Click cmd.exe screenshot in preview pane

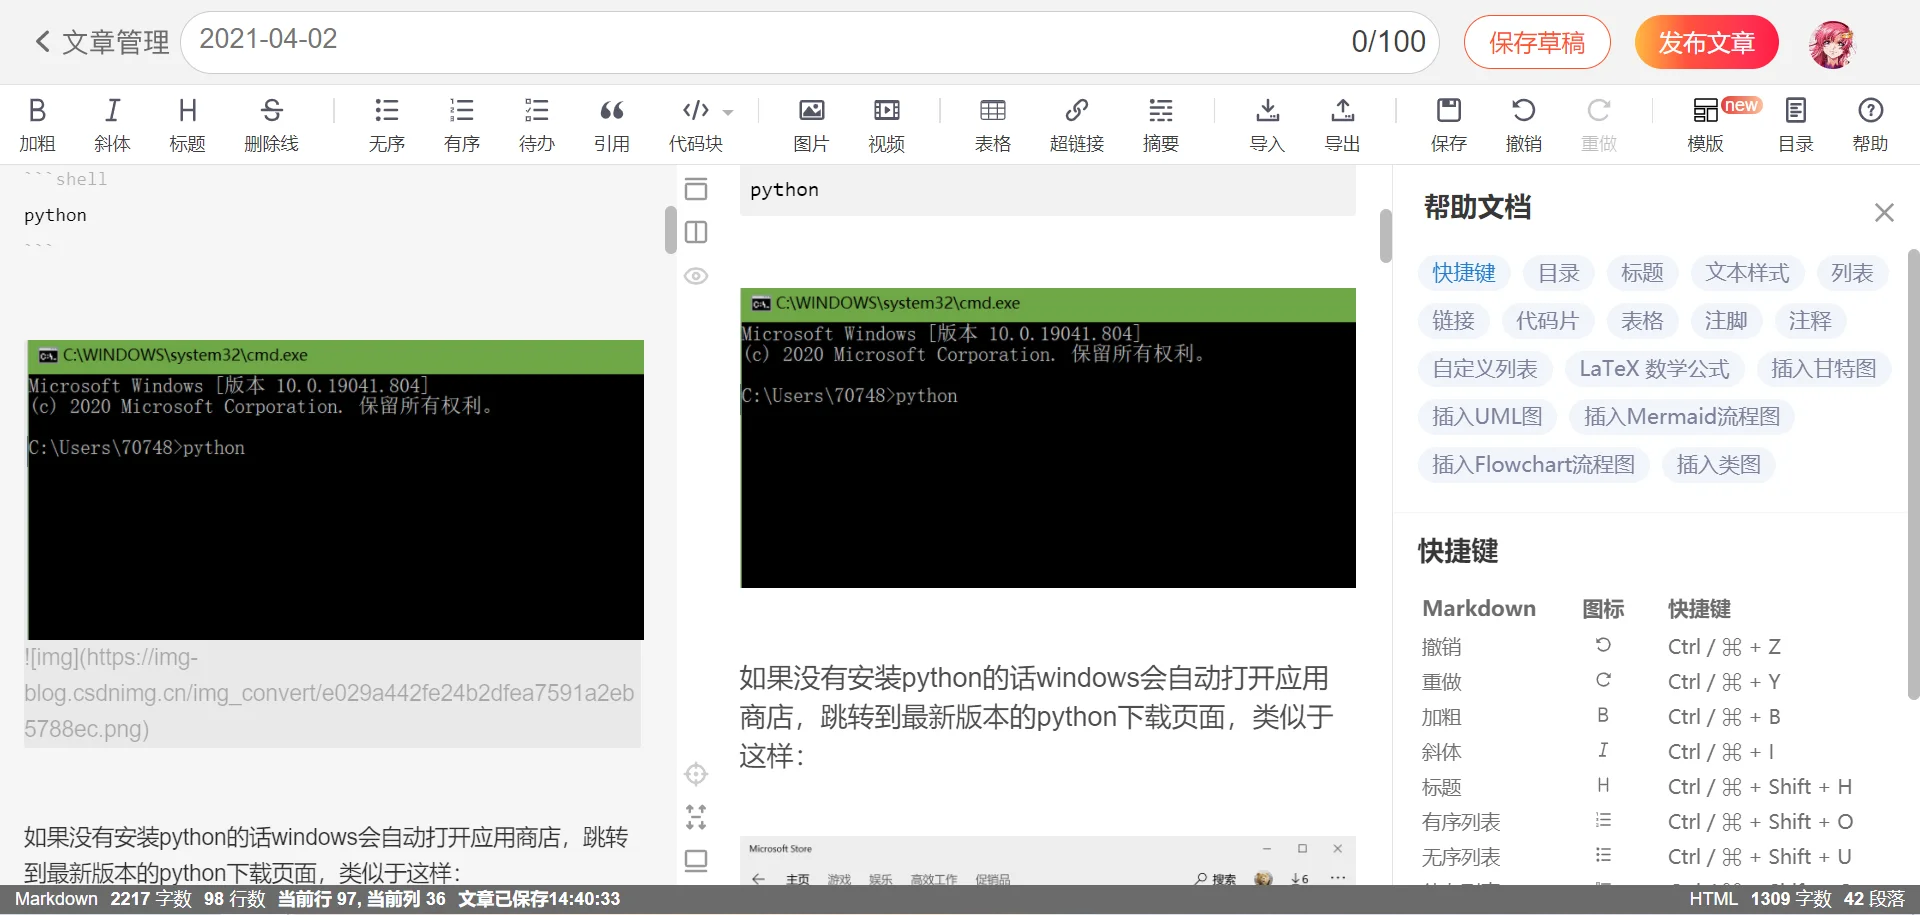pos(1048,438)
